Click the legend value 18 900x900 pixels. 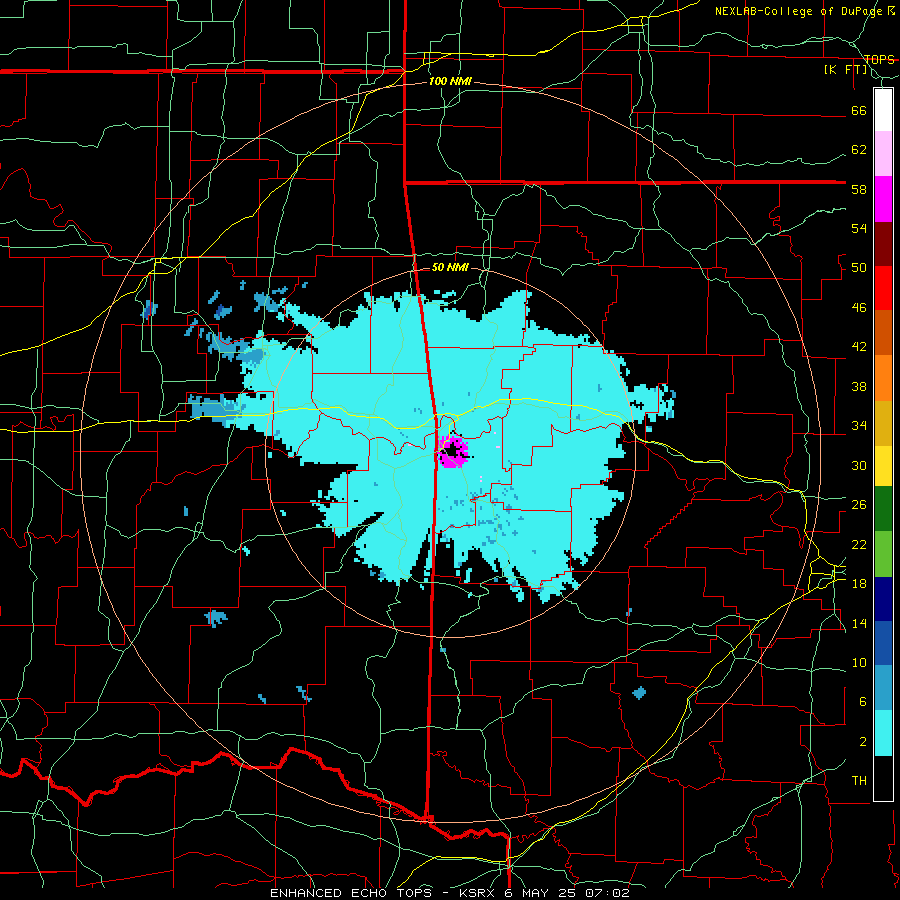tap(859, 584)
